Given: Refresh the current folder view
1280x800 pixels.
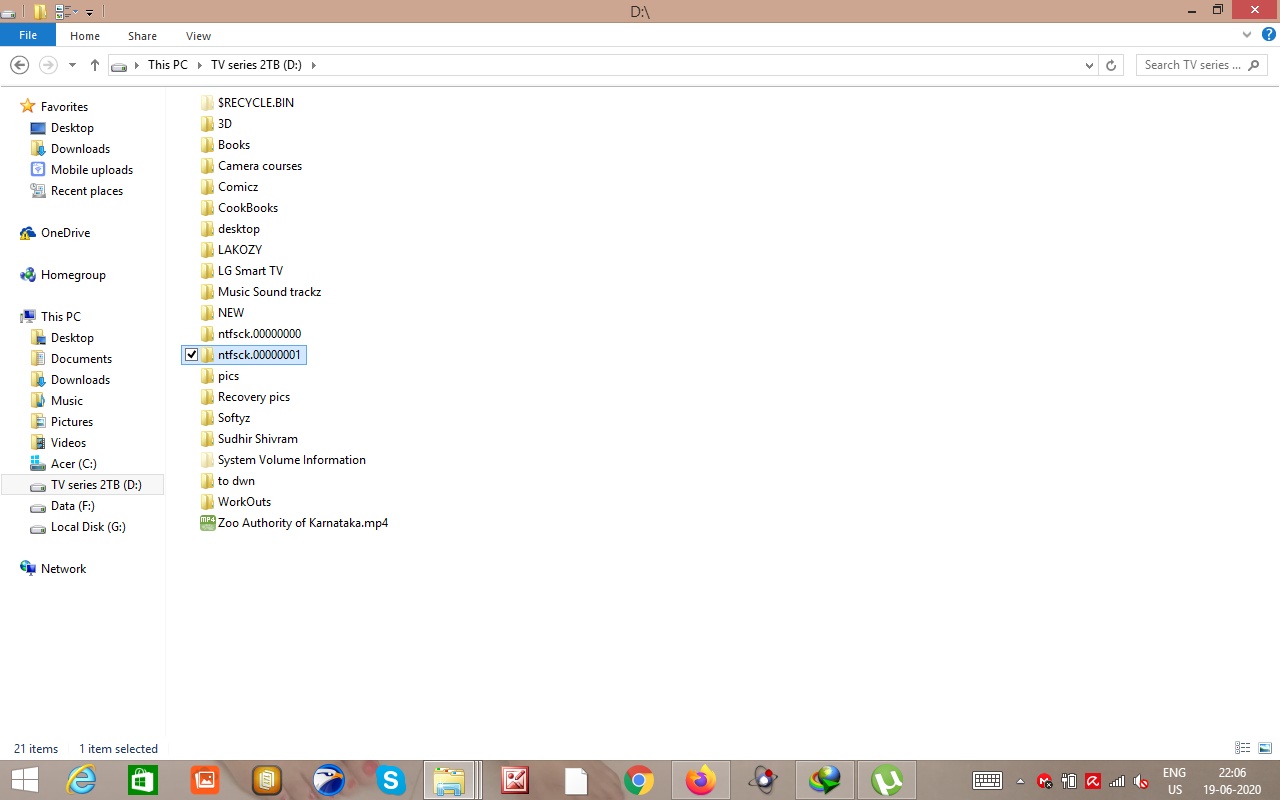Looking at the screenshot, I should pyautogui.click(x=1111, y=64).
